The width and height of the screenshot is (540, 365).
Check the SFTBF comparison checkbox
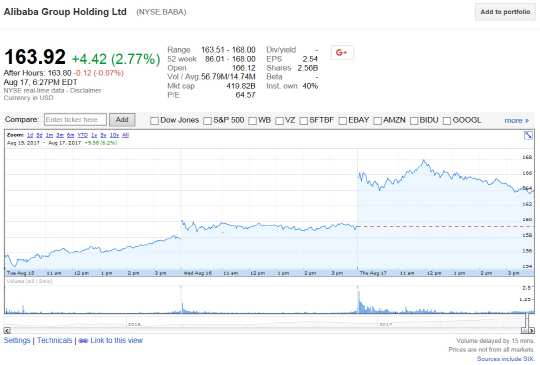303,121
